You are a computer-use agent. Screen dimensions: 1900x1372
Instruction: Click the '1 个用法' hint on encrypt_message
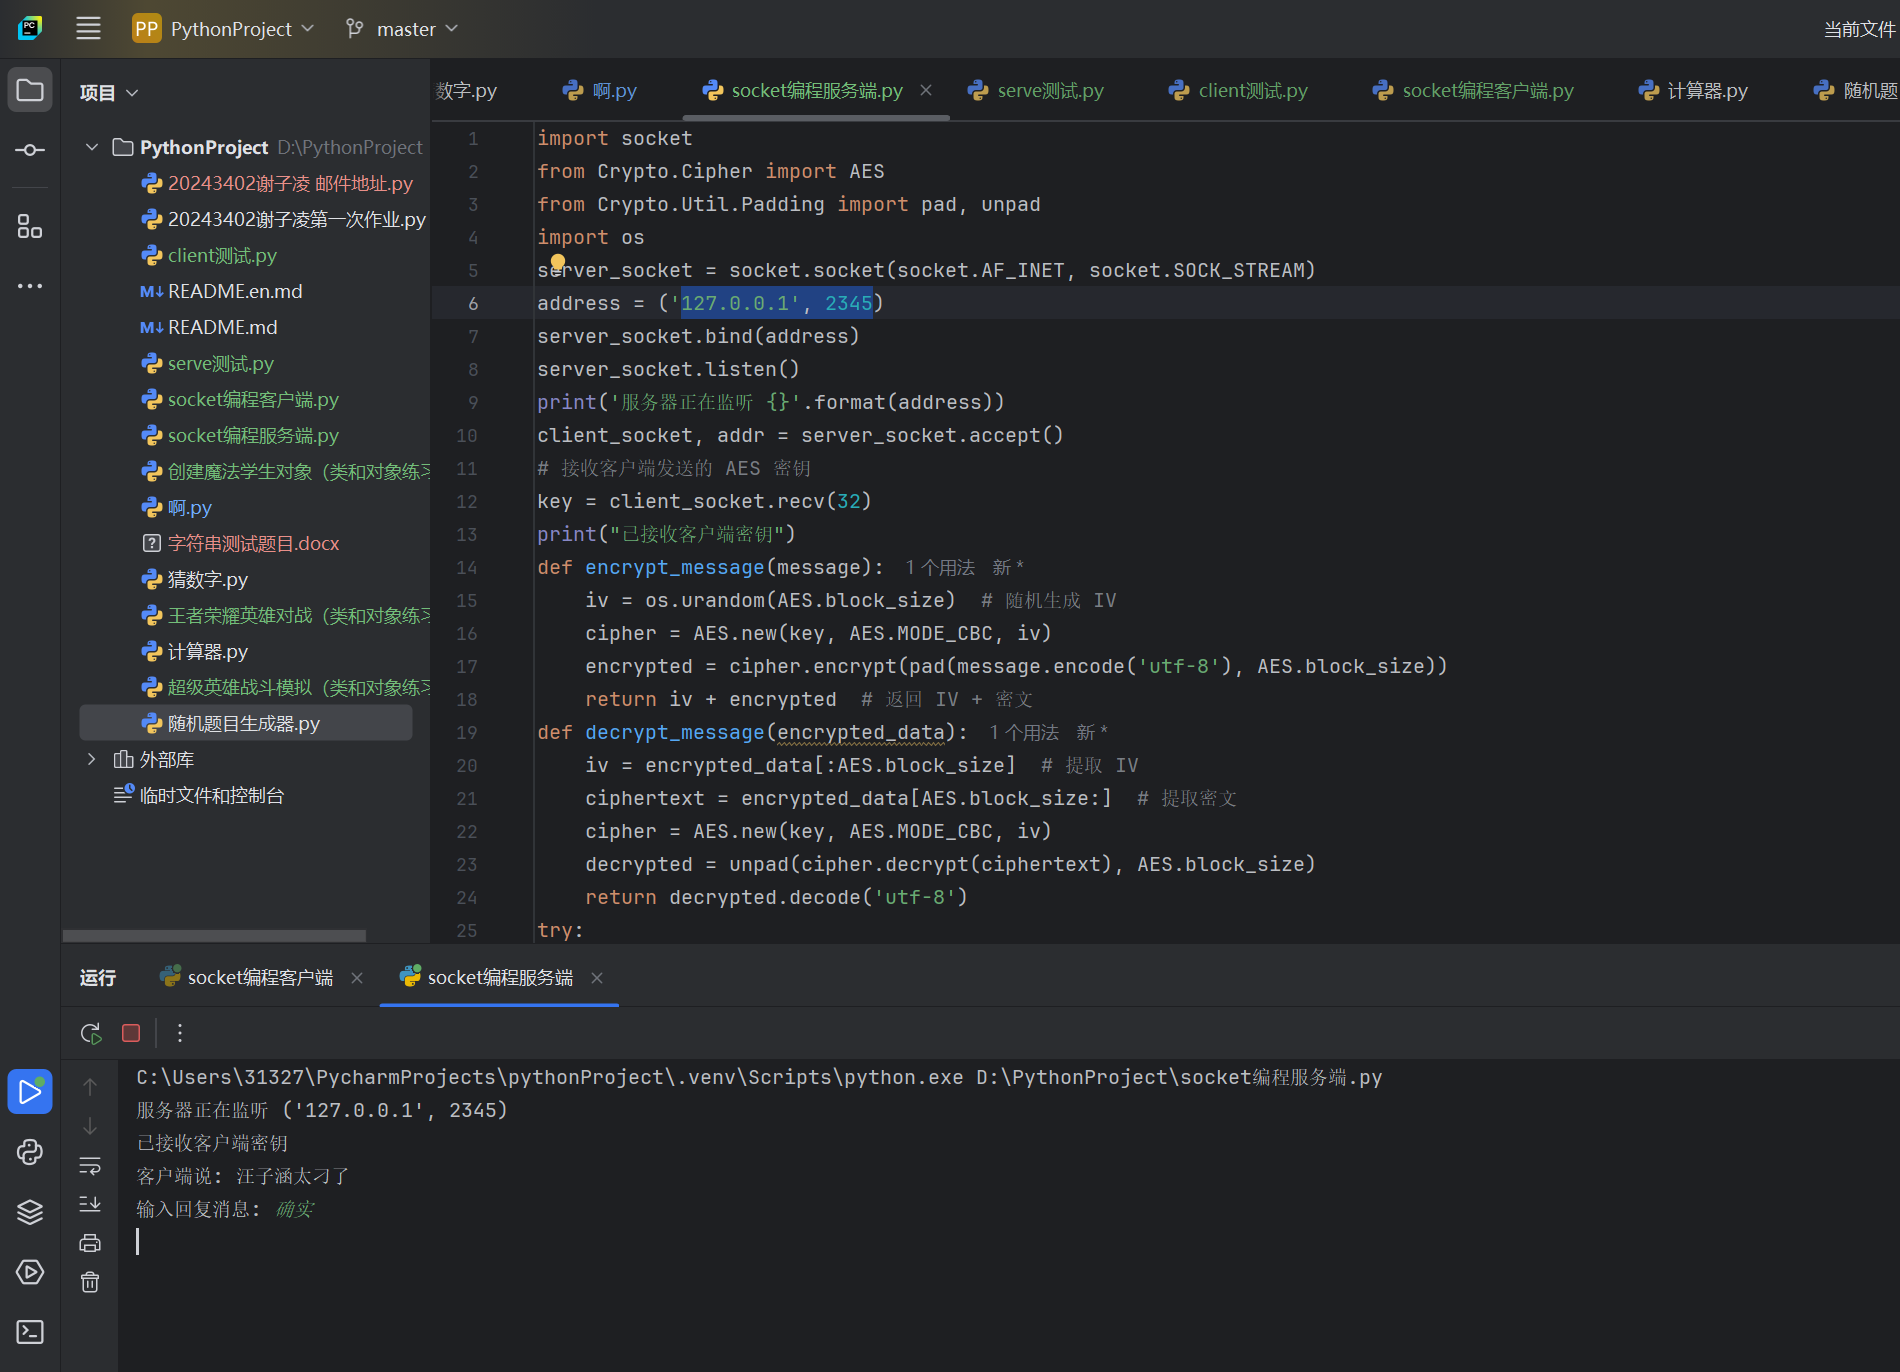point(940,568)
